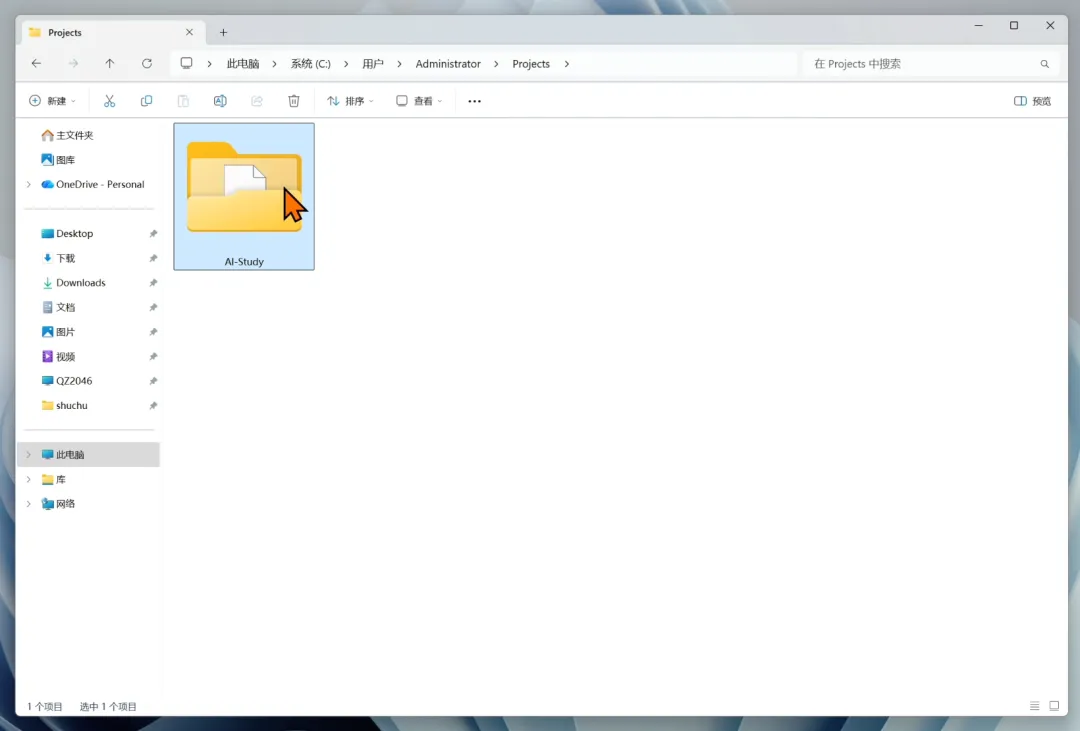Open the 查看 (View) dropdown
Screen dimensions: 1080x731
(419, 101)
